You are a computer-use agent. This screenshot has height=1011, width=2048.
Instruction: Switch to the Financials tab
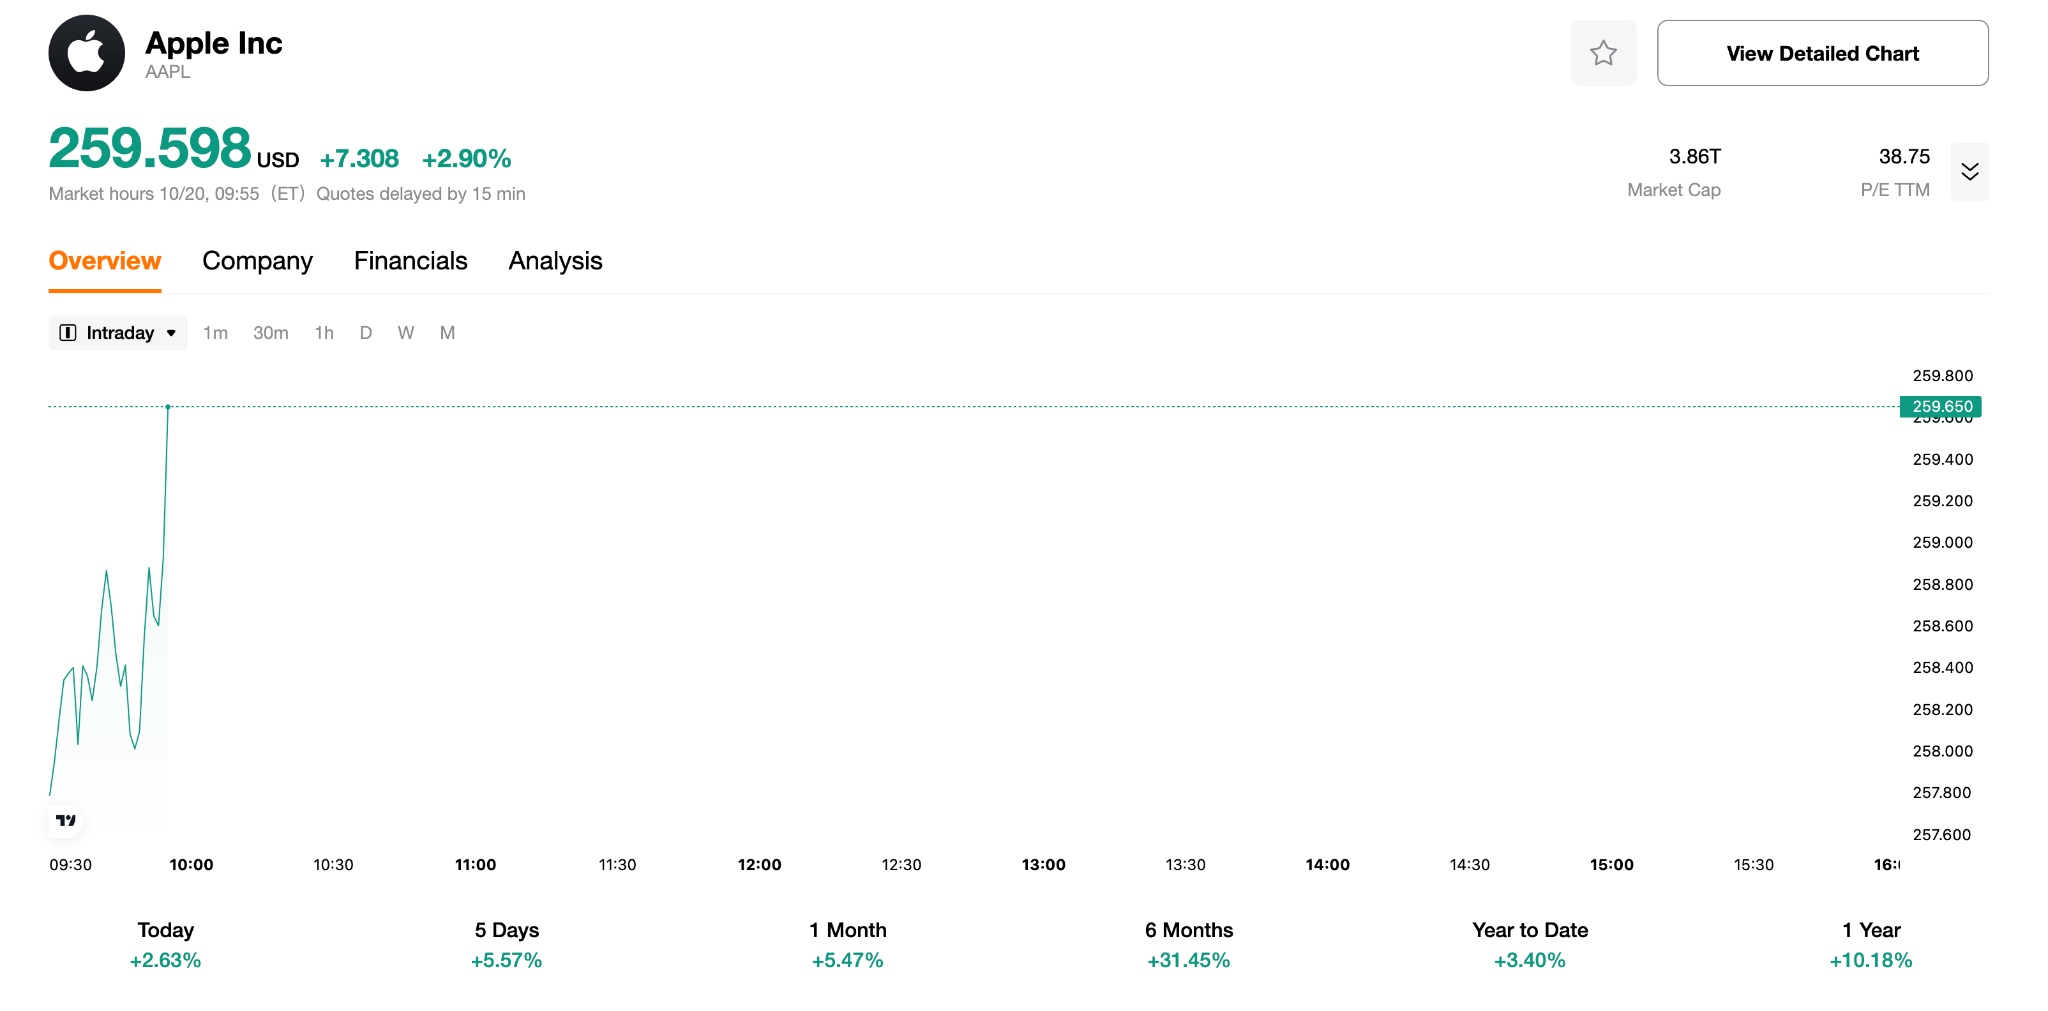click(410, 261)
